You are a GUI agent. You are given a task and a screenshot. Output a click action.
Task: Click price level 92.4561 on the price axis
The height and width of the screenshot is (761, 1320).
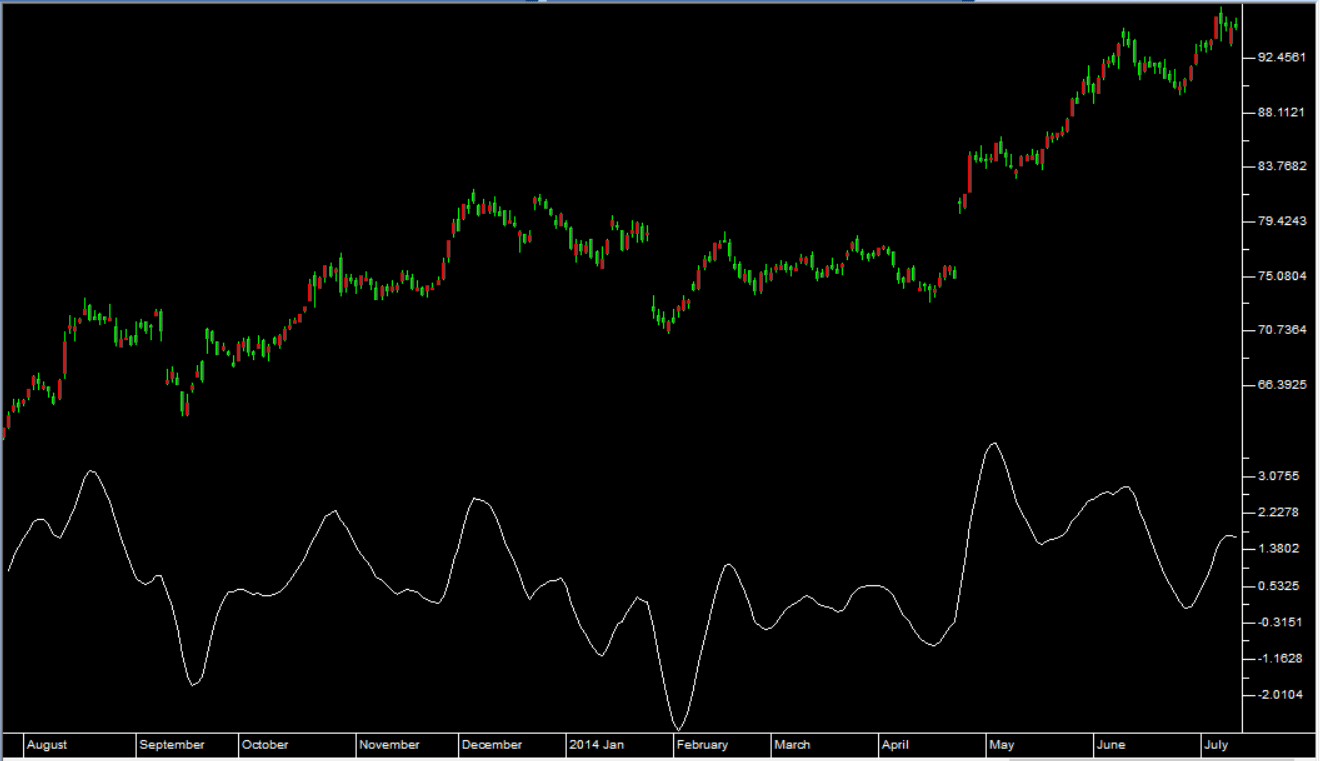click(x=1281, y=58)
